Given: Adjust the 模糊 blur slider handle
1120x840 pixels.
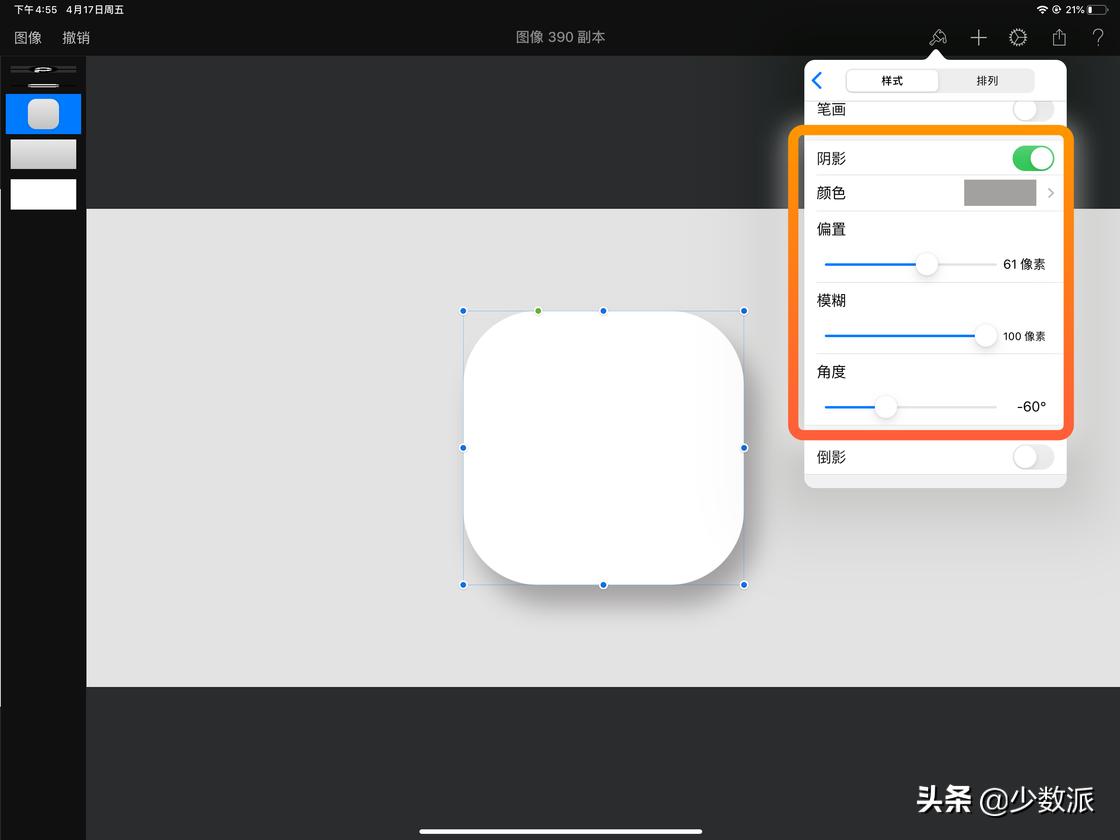Looking at the screenshot, I should point(985,336).
